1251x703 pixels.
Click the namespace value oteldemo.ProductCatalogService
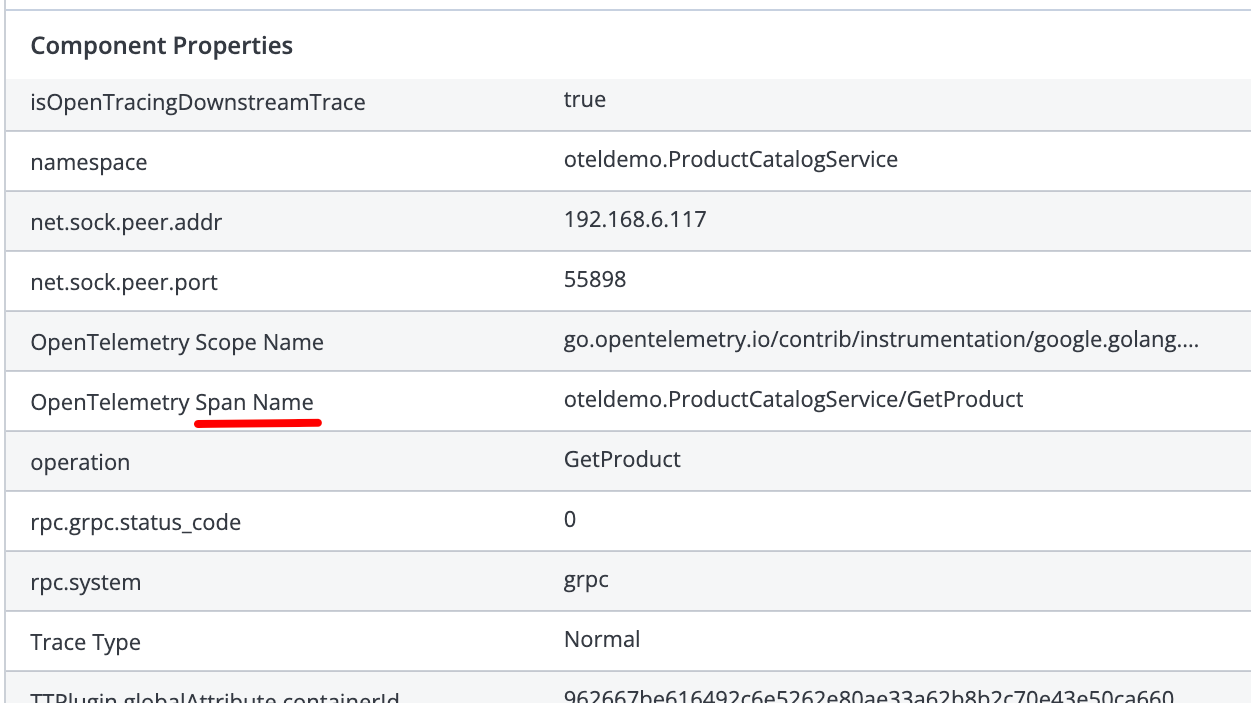tap(731, 159)
